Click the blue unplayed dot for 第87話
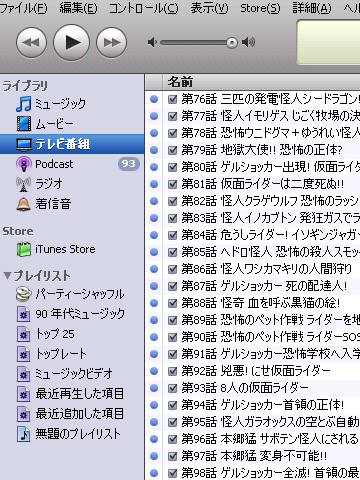Viewport: 360px width, 480px height. click(x=154, y=286)
